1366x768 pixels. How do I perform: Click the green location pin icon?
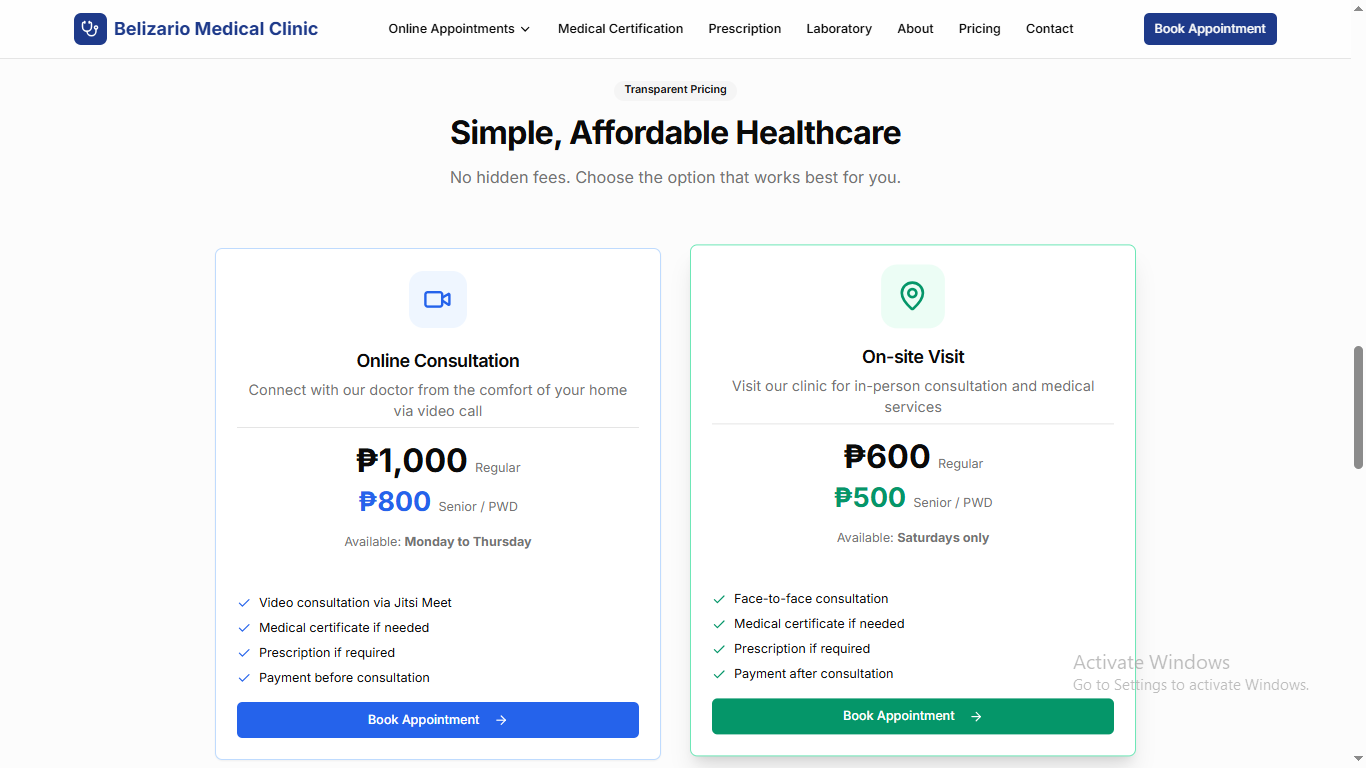click(x=912, y=296)
